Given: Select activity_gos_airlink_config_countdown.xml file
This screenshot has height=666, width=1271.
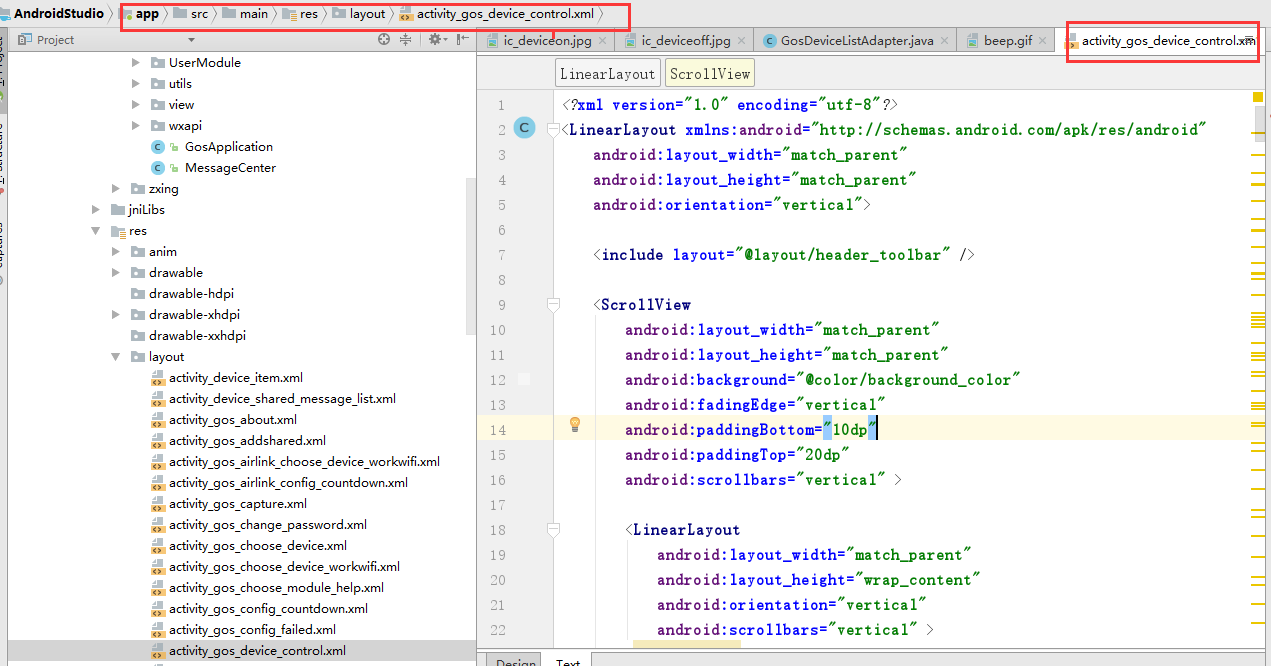Looking at the screenshot, I should coord(288,483).
